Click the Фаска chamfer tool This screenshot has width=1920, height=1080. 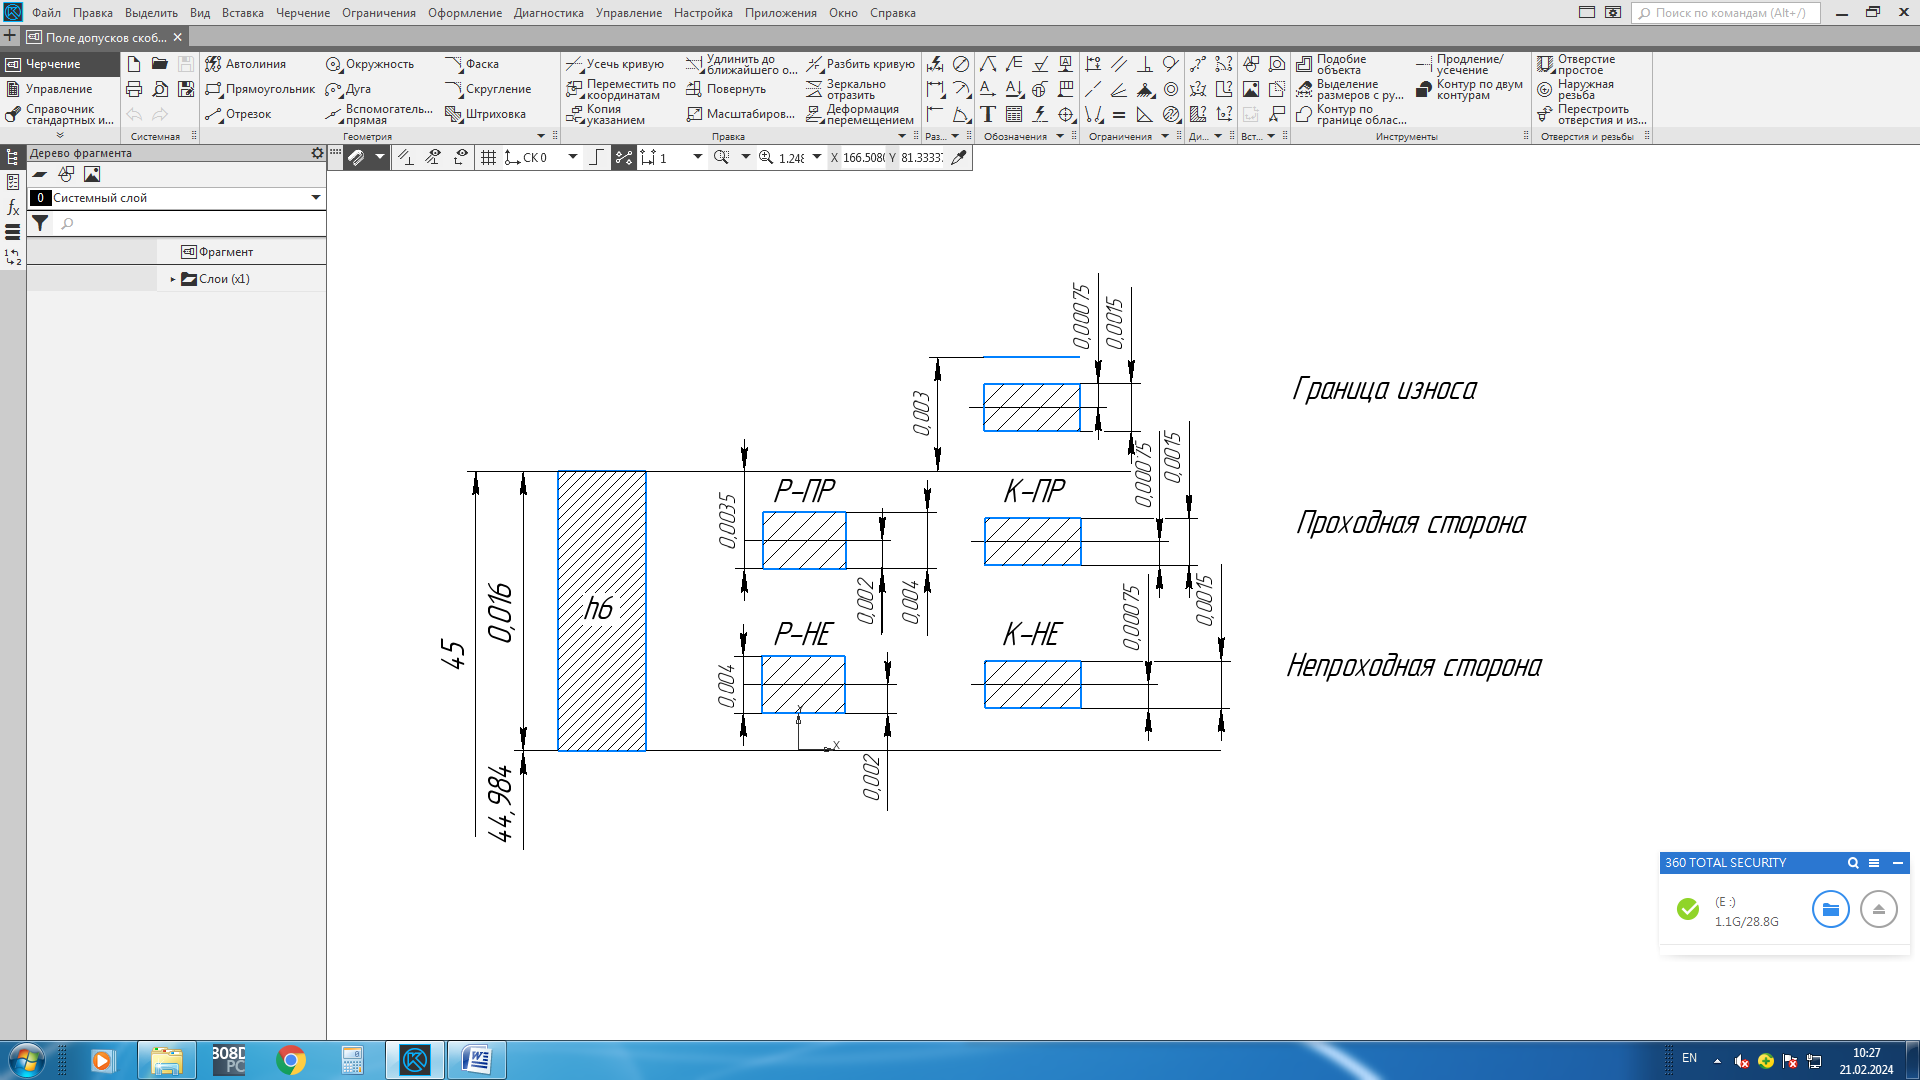coord(472,64)
